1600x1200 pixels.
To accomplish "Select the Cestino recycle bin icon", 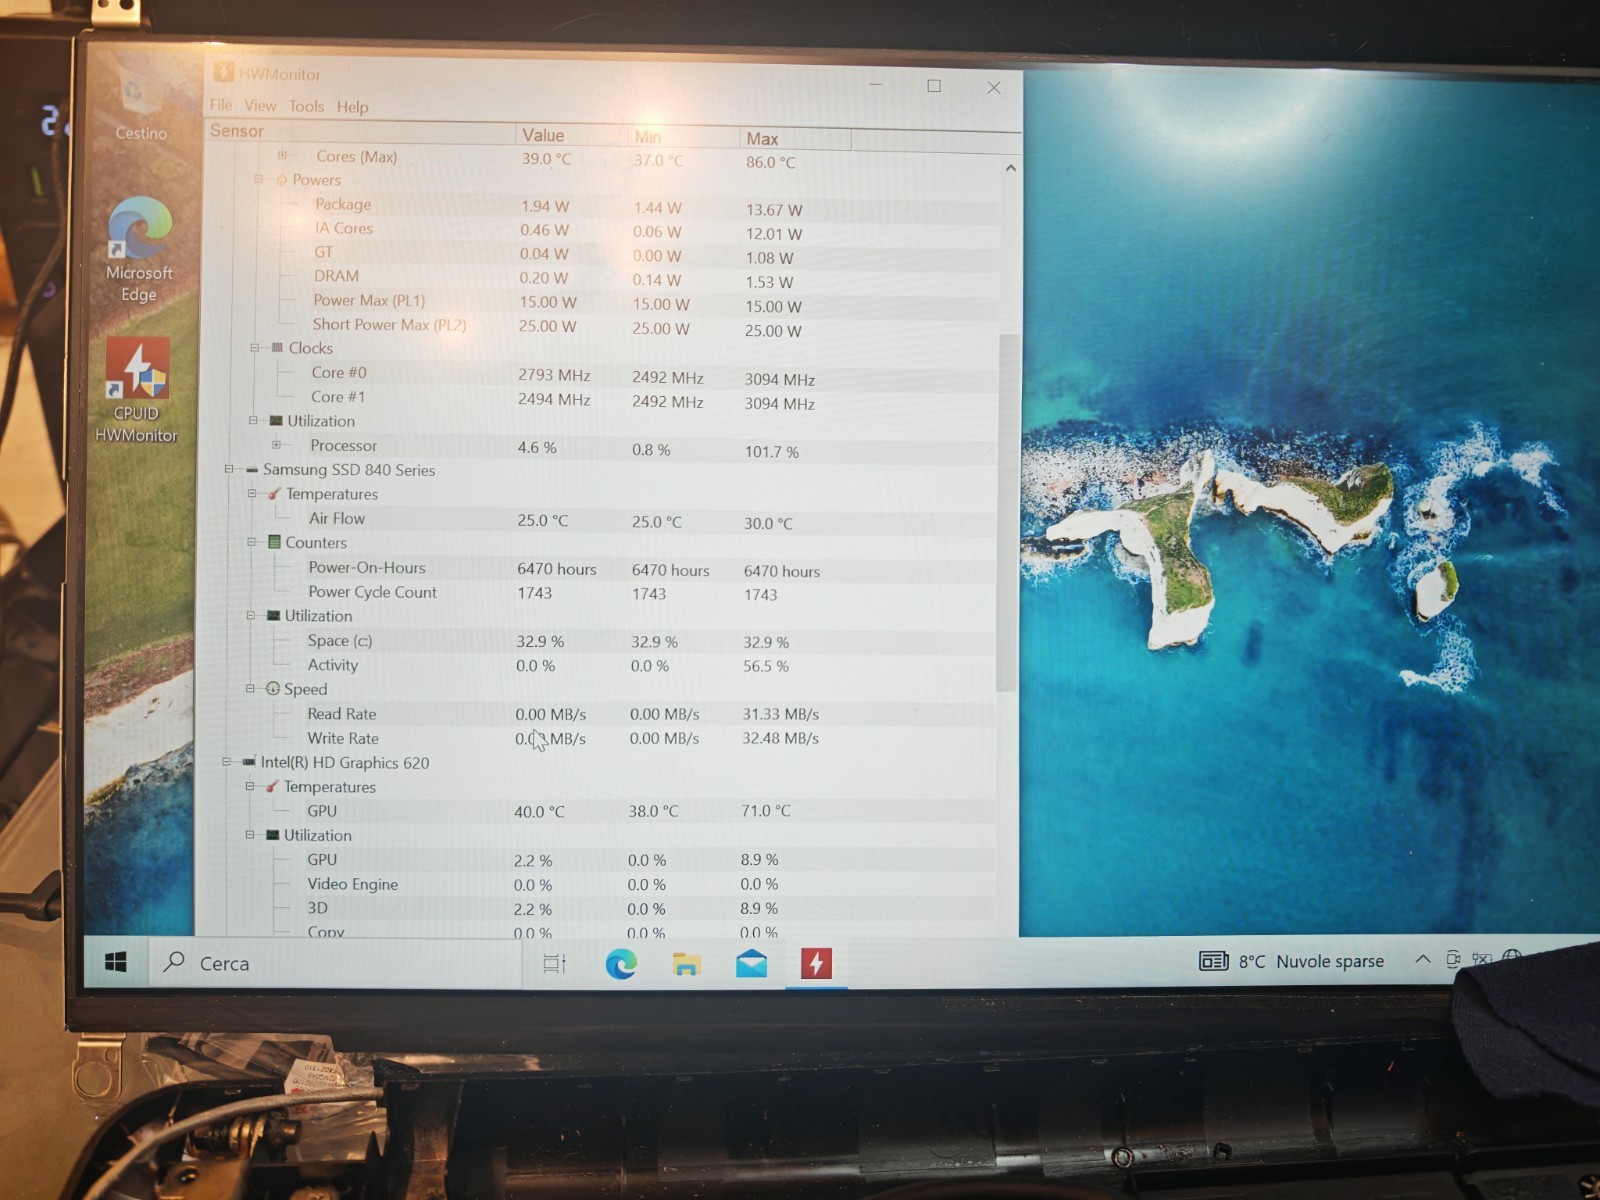I will tap(139, 100).
